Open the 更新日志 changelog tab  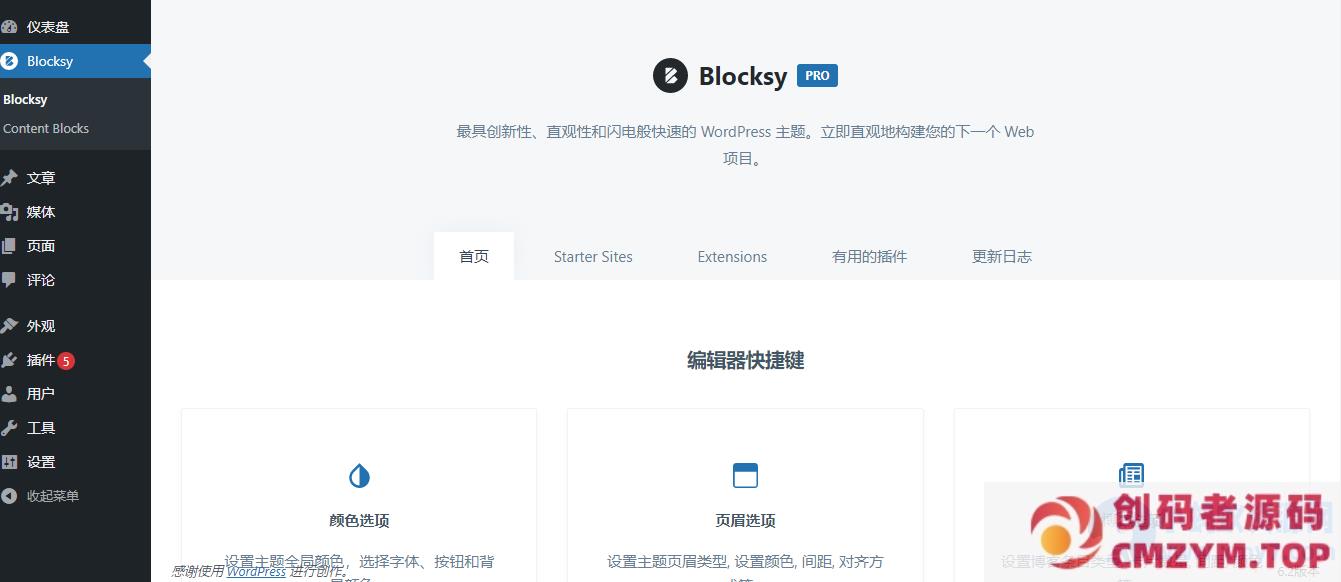click(1001, 257)
